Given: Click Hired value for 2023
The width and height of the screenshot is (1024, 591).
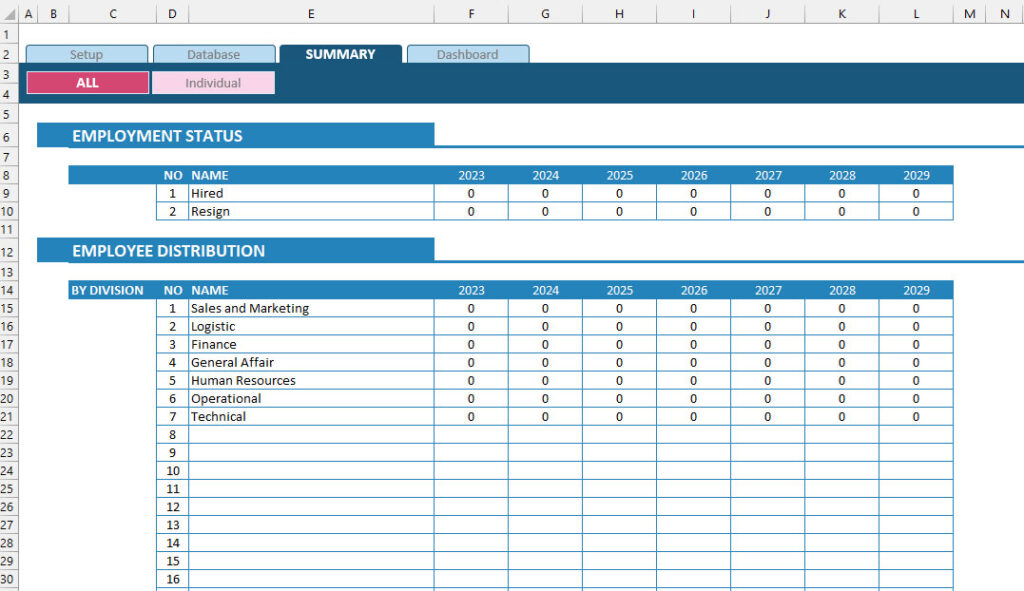Looking at the screenshot, I should pos(472,193).
